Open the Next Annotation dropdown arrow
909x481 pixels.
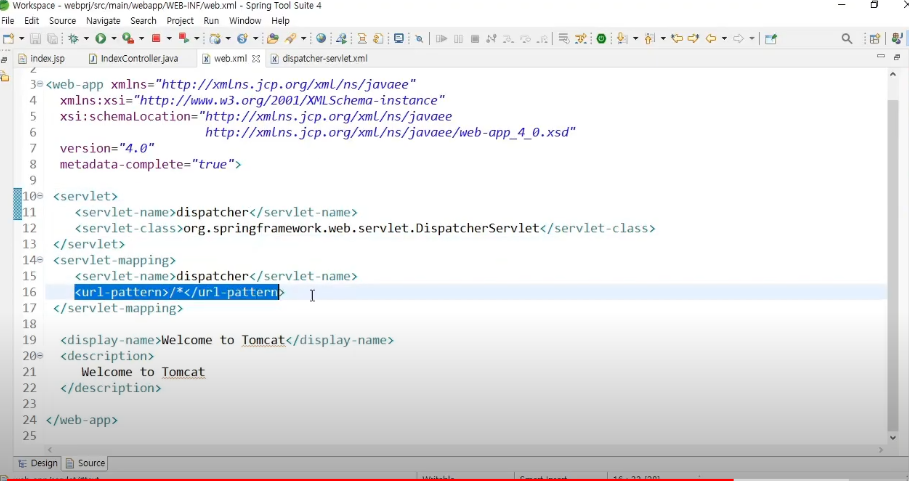[x=635, y=39]
